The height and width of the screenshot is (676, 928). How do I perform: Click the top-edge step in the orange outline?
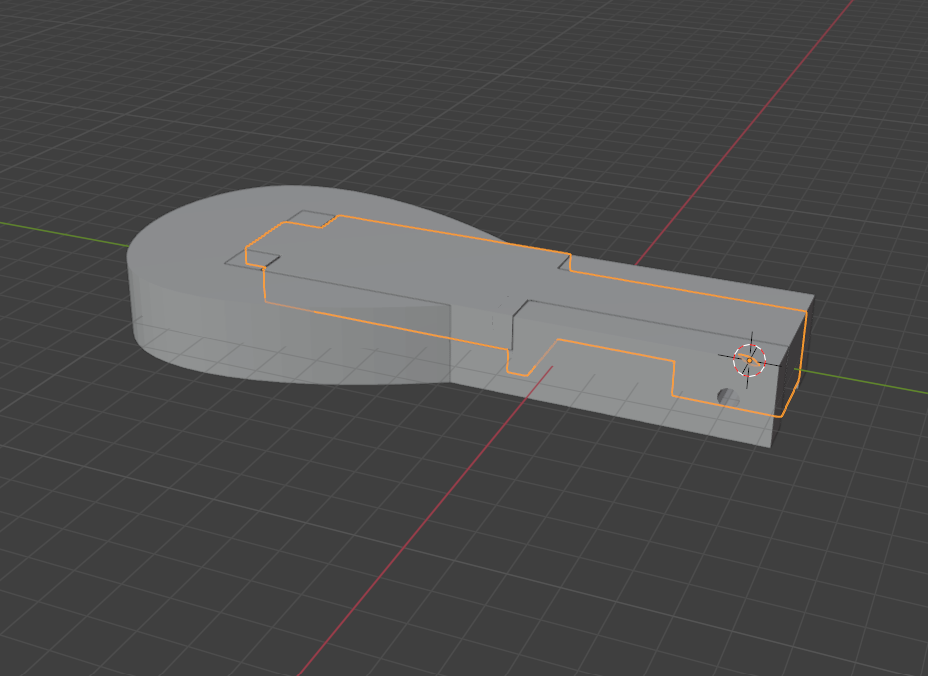tap(566, 262)
